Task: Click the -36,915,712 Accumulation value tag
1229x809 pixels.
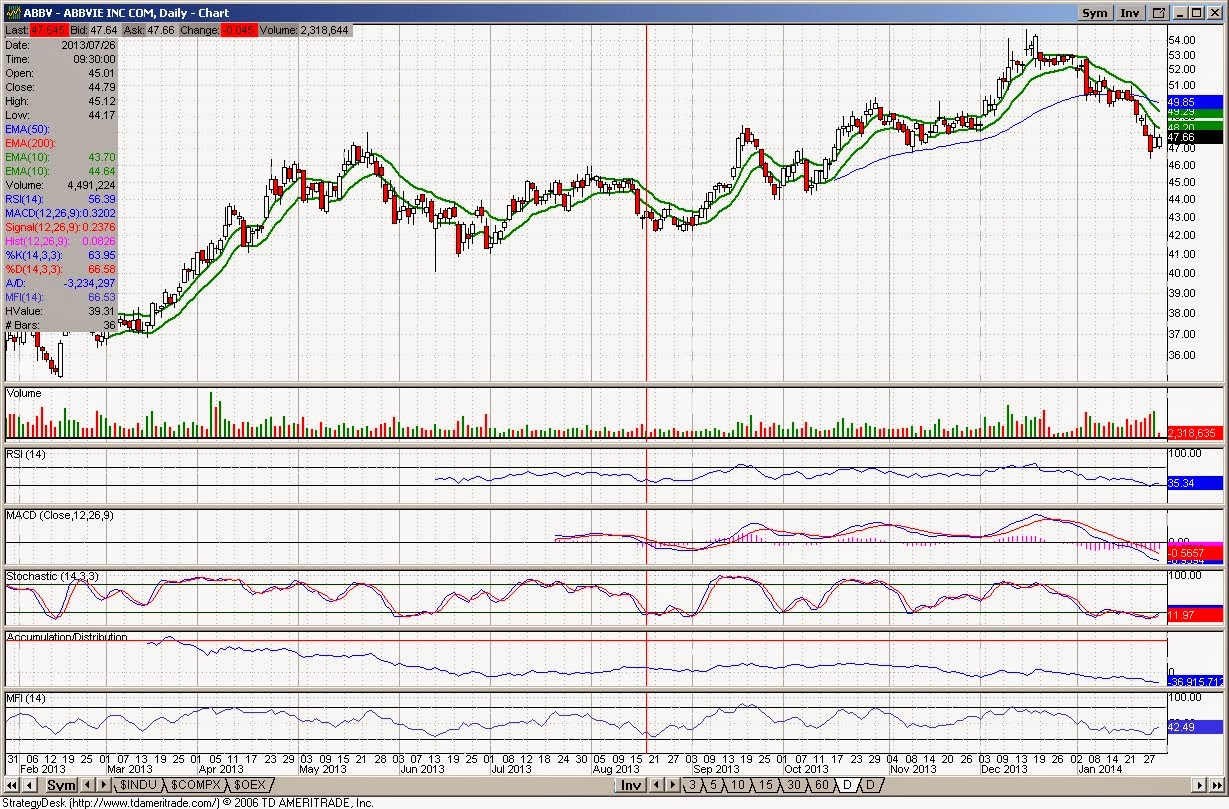Action: [x=1194, y=682]
